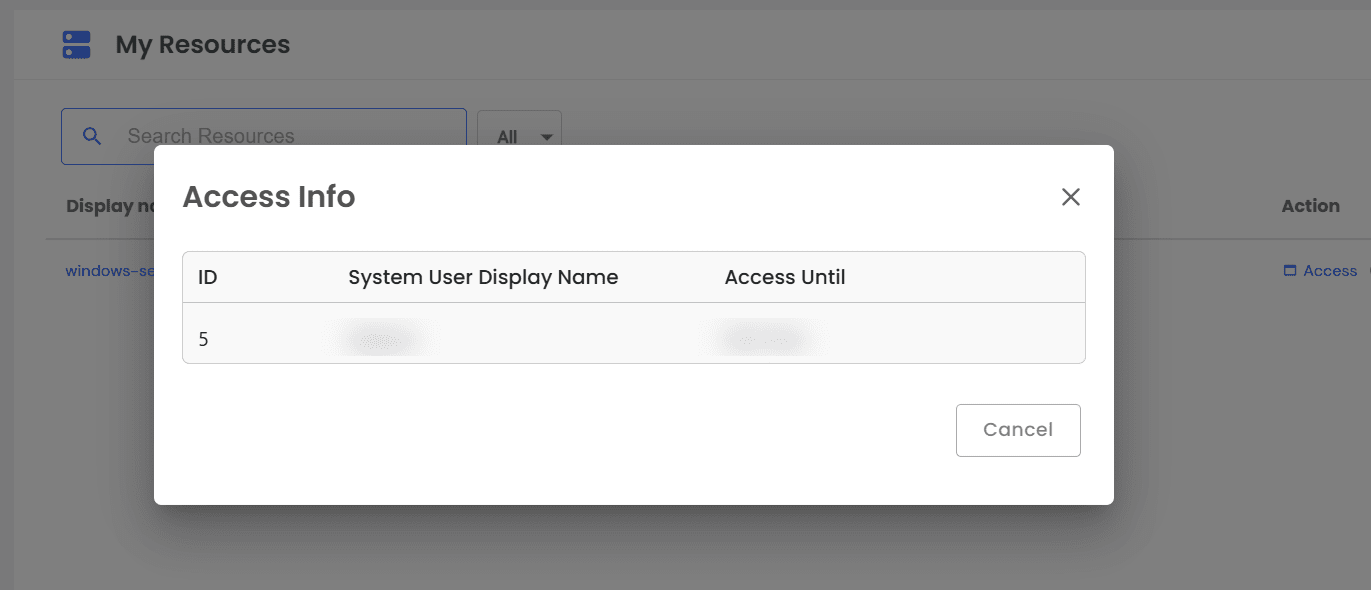Viewport: 1371px width, 590px height.
Task: Click the search magnifier icon
Action: click(x=93, y=135)
